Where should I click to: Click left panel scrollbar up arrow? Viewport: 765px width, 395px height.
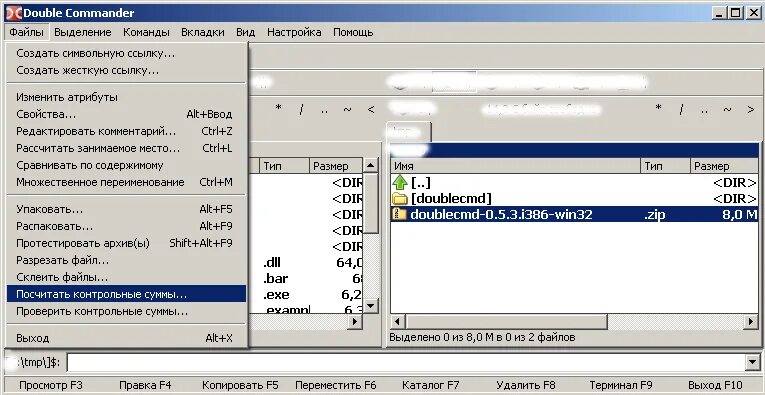tap(370, 165)
